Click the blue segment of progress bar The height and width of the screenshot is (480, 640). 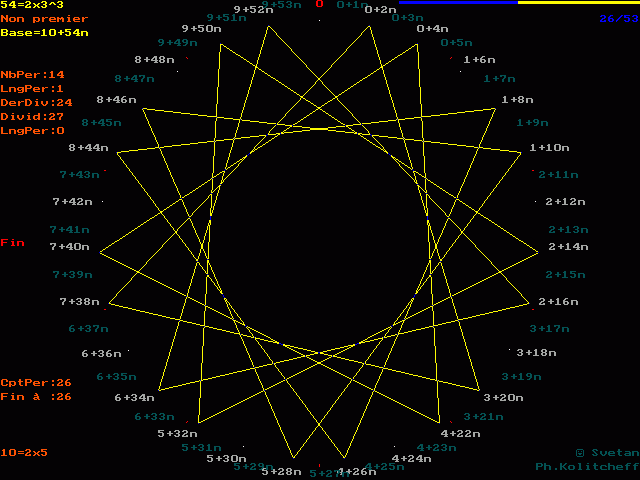458,3
